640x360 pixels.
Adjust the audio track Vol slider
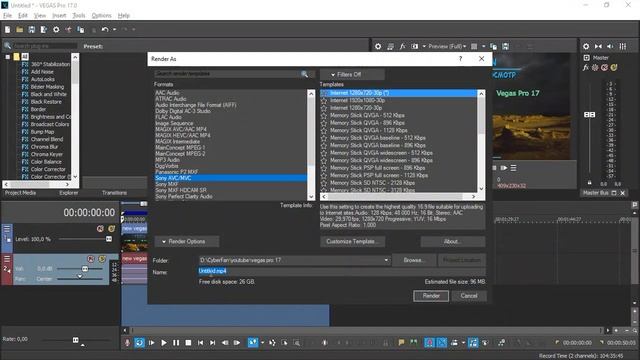pos(85,269)
